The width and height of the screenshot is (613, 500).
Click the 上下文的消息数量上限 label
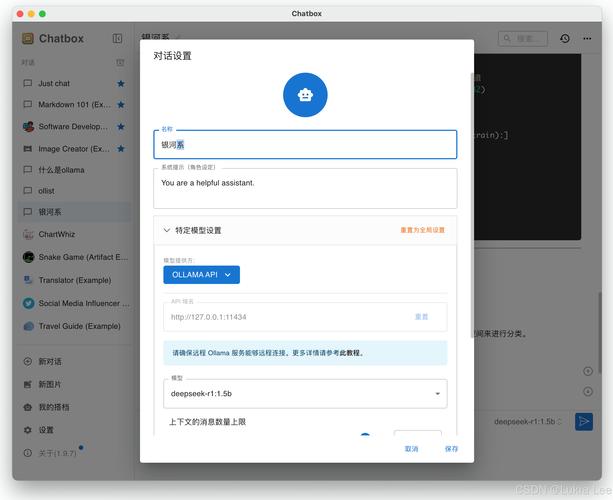[x=208, y=422]
